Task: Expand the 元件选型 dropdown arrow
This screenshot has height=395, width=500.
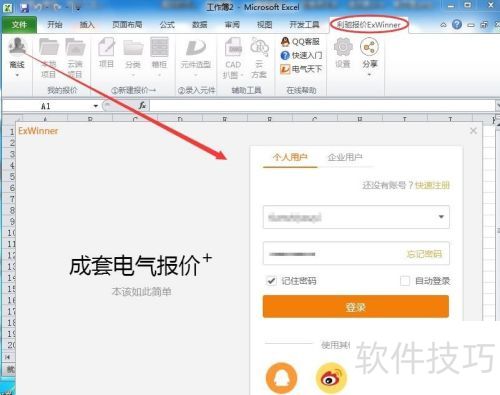Action: coord(196,75)
